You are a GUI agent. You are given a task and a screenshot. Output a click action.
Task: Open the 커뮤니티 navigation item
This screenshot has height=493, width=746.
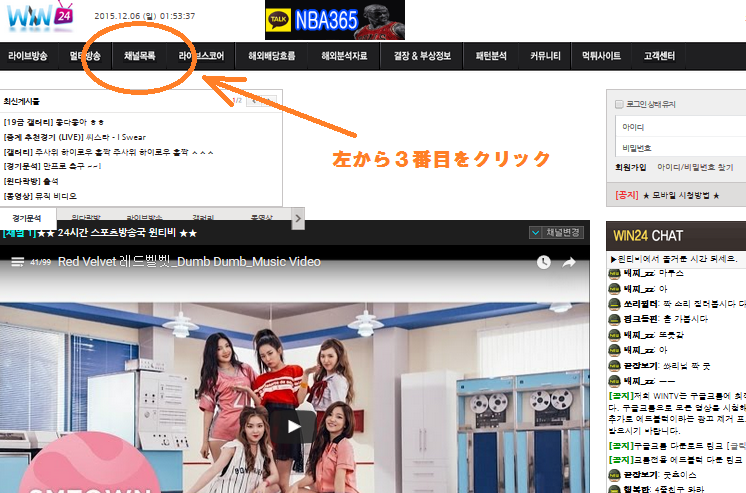[x=545, y=56]
